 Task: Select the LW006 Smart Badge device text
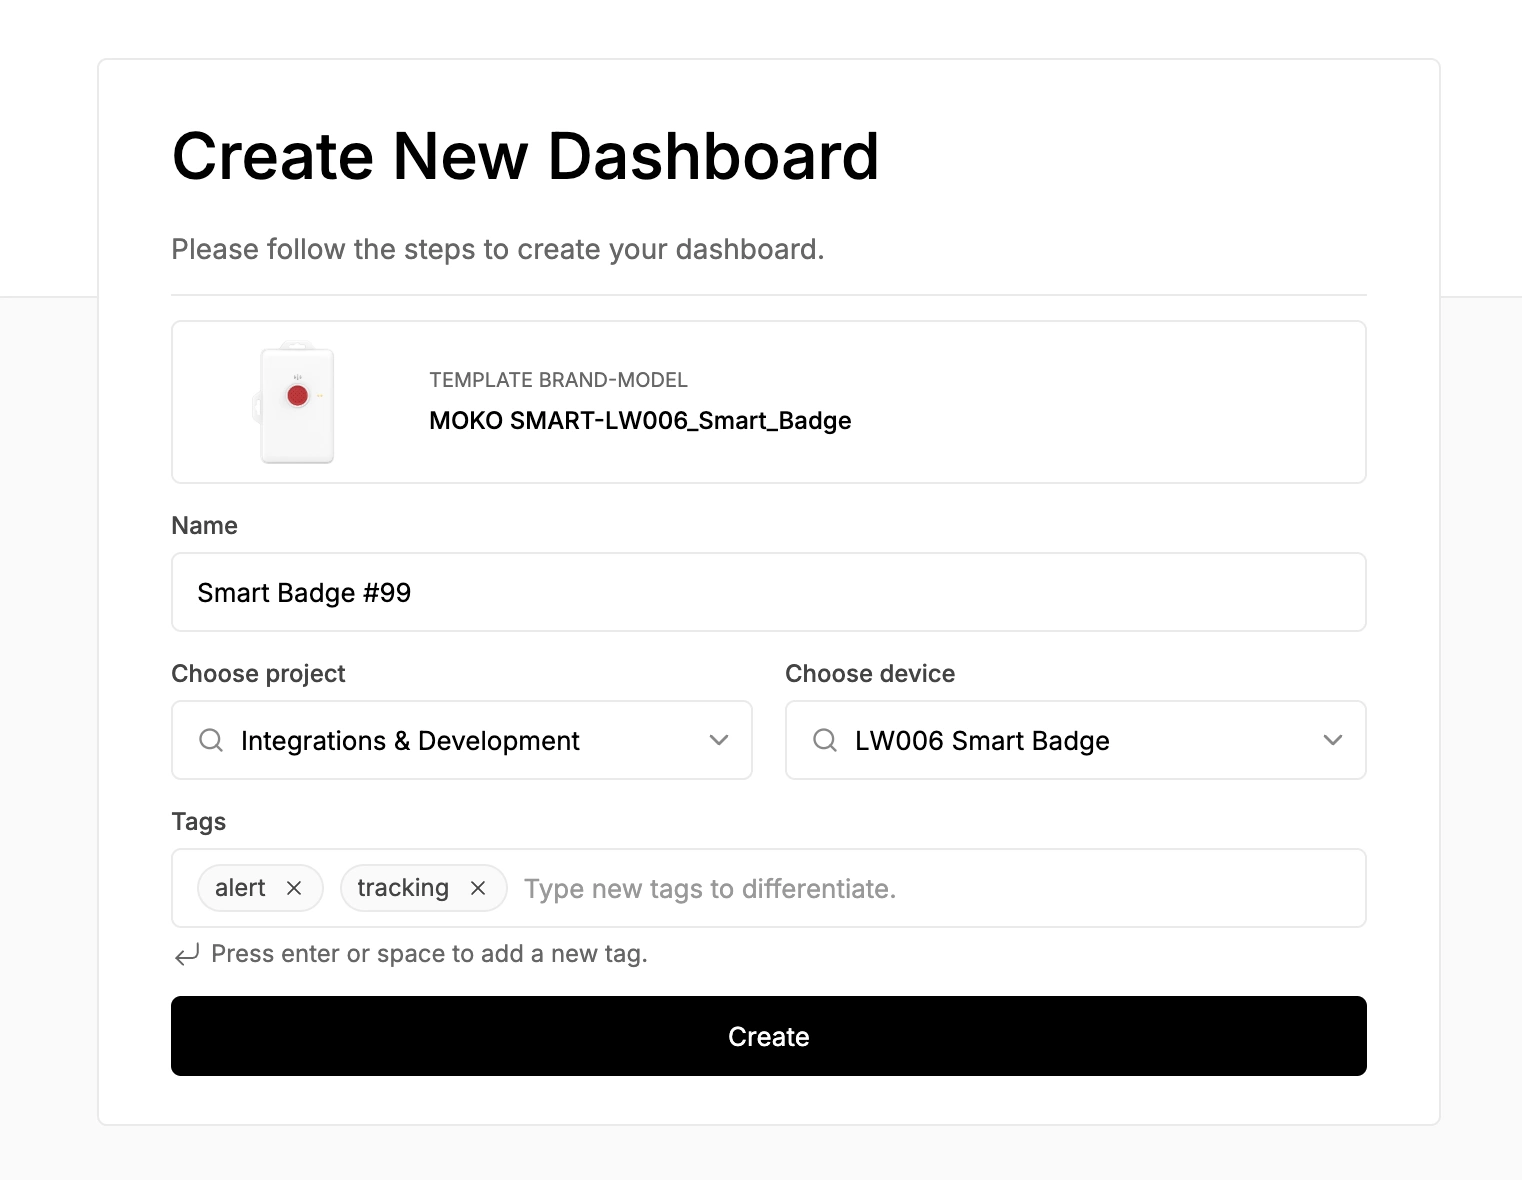click(x=982, y=741)
